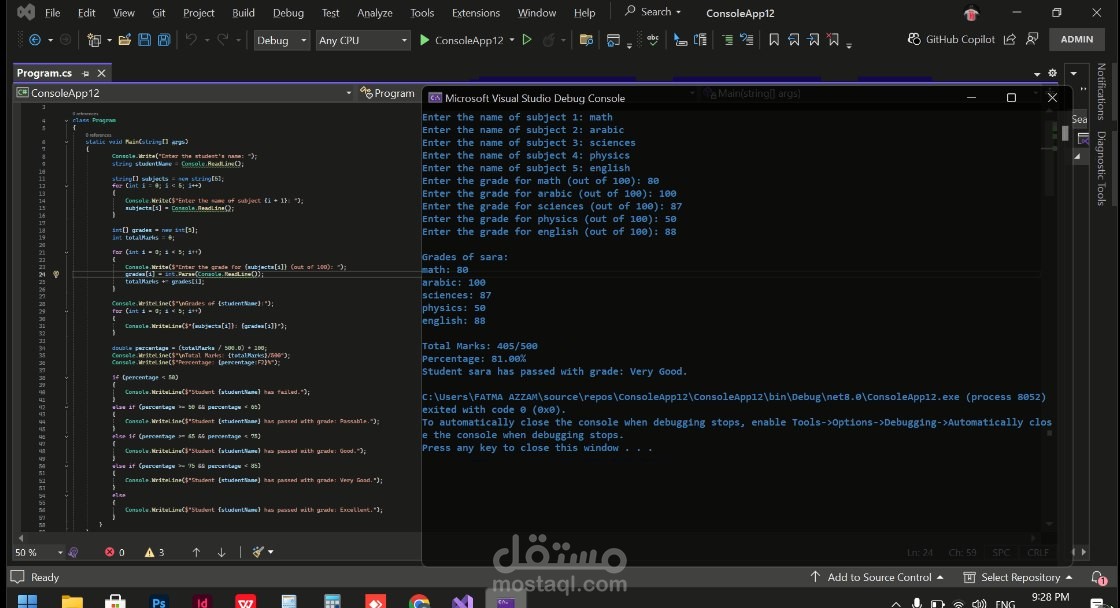Clear all bookmarks icon
Viewport: 1120px width, 608px height.
[x=833, y=40]
